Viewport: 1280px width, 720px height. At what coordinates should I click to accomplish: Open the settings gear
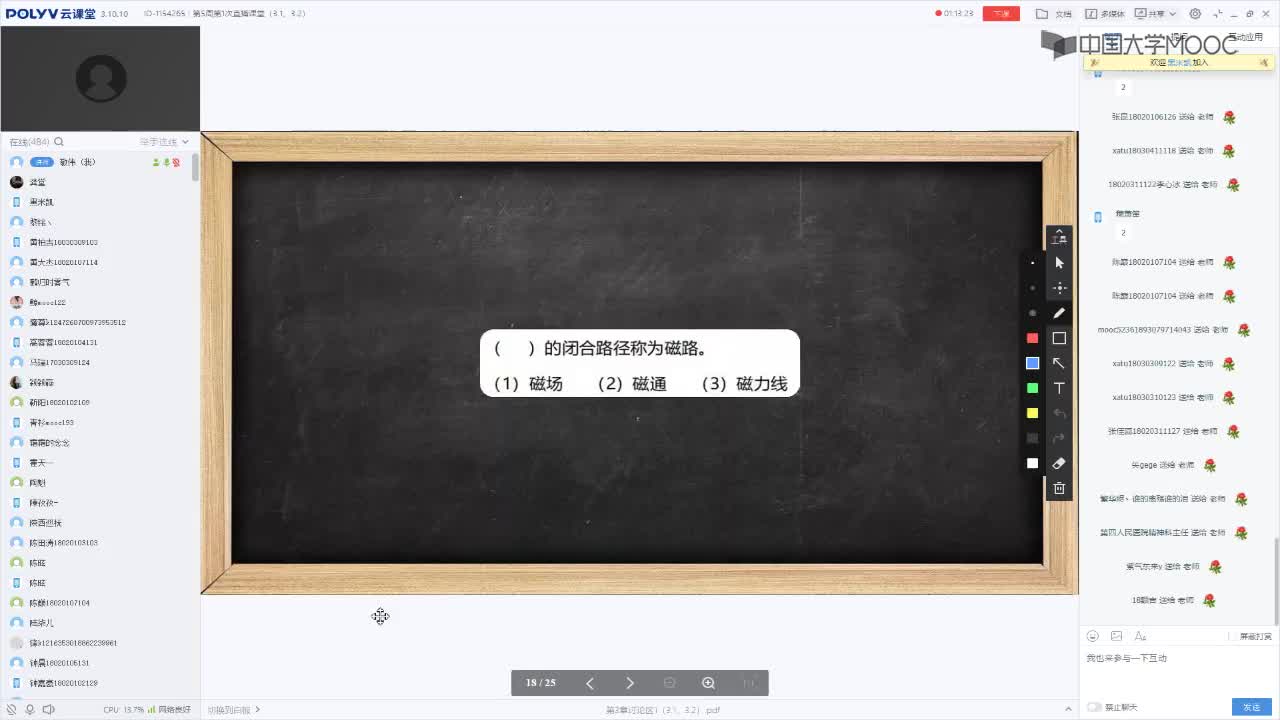(1196, 14)
